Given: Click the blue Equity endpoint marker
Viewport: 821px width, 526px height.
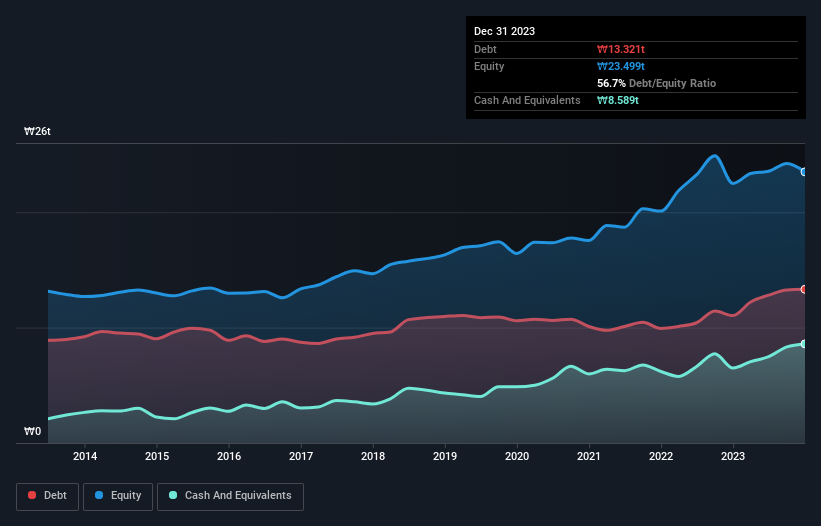Looking at the screenshot, I should [x=804, y=172].
